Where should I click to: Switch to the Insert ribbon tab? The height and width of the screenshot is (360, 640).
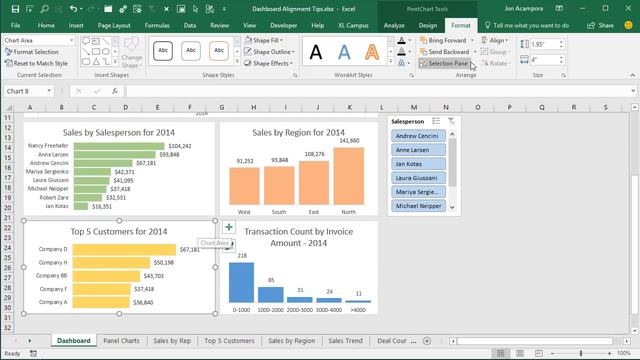click(x=76, y=25)
